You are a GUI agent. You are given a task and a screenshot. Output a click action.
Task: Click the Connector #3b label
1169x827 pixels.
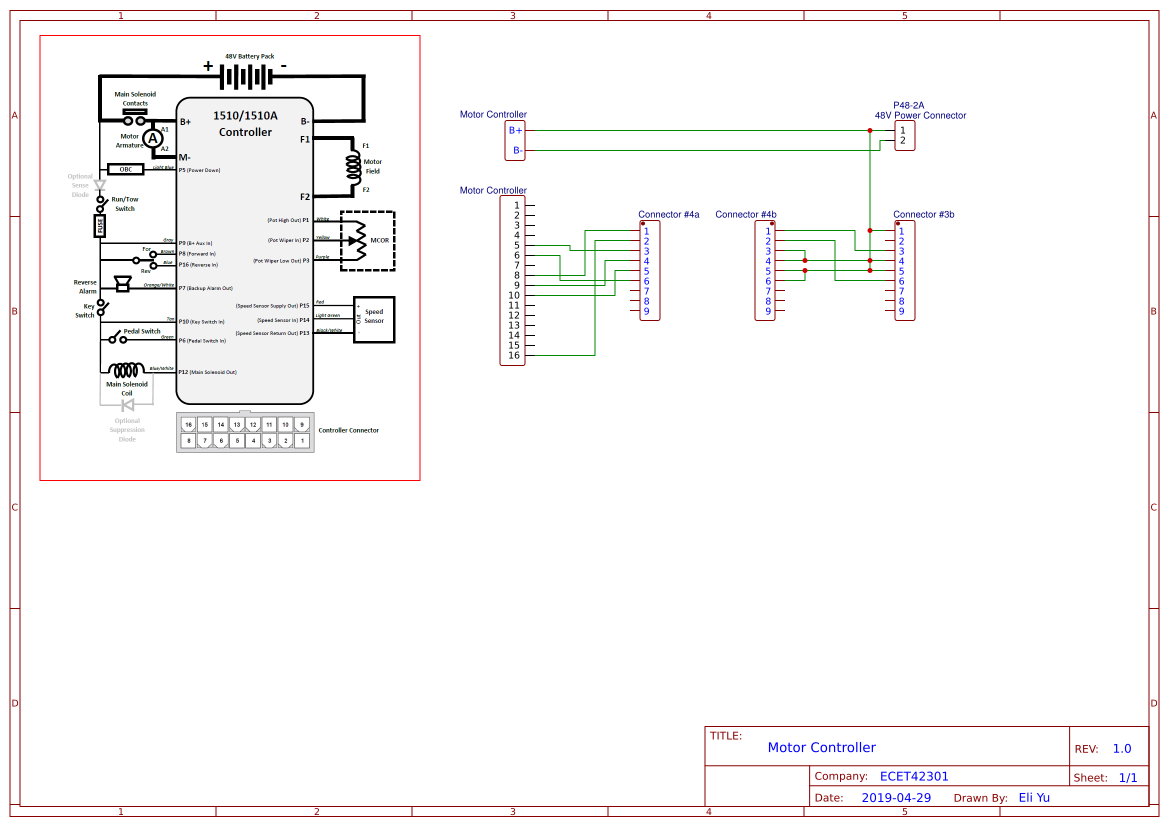tap(924, 215)
